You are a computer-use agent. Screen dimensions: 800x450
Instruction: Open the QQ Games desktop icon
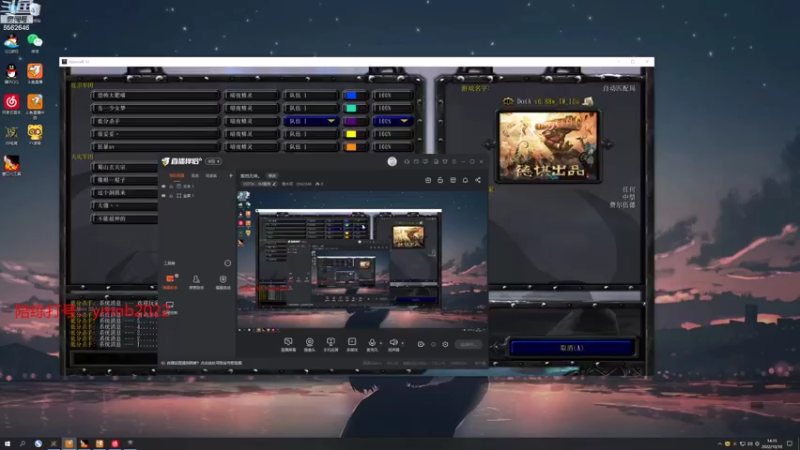(11, 41)
